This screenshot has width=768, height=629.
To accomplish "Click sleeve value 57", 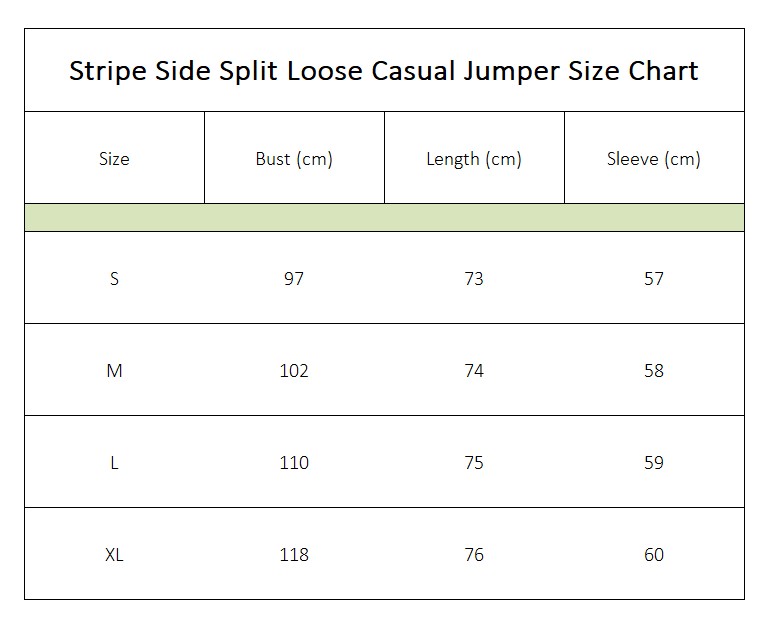I will tap(653, 278).
